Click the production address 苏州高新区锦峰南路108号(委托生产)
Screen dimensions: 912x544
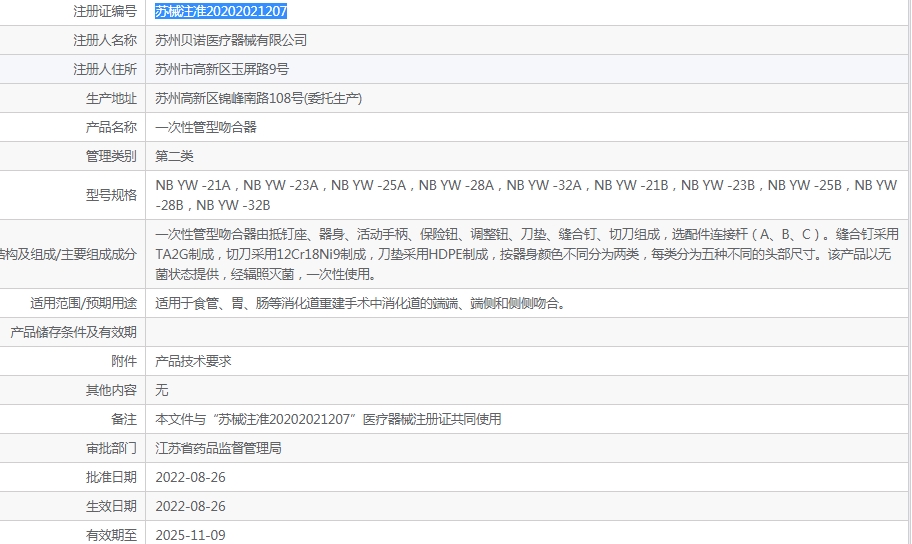pos(258,98)
